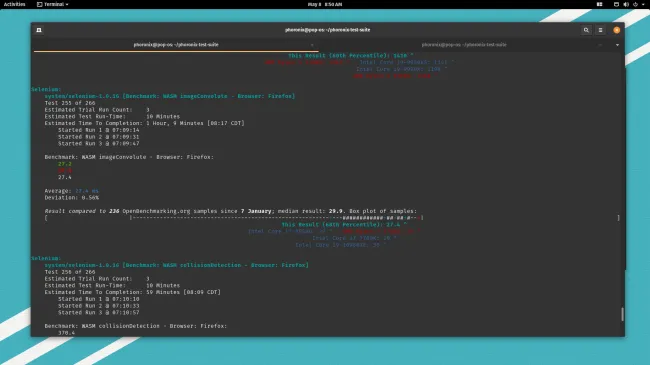Click the volume icon in the top bar
Screen dimensions: 650x365
pos(626,4)
